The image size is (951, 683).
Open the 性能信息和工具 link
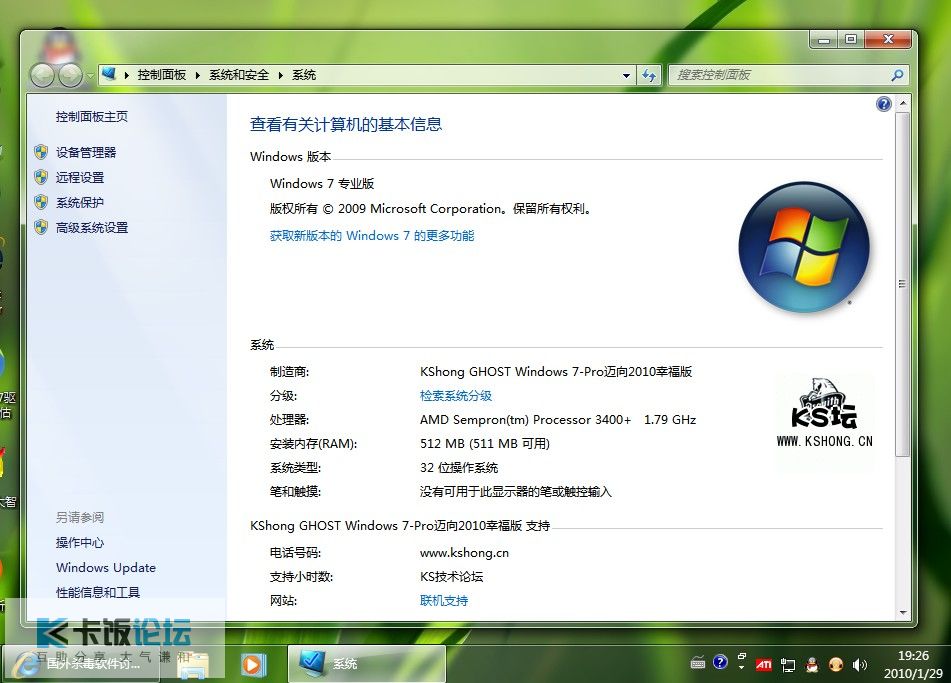pos(98,592)
